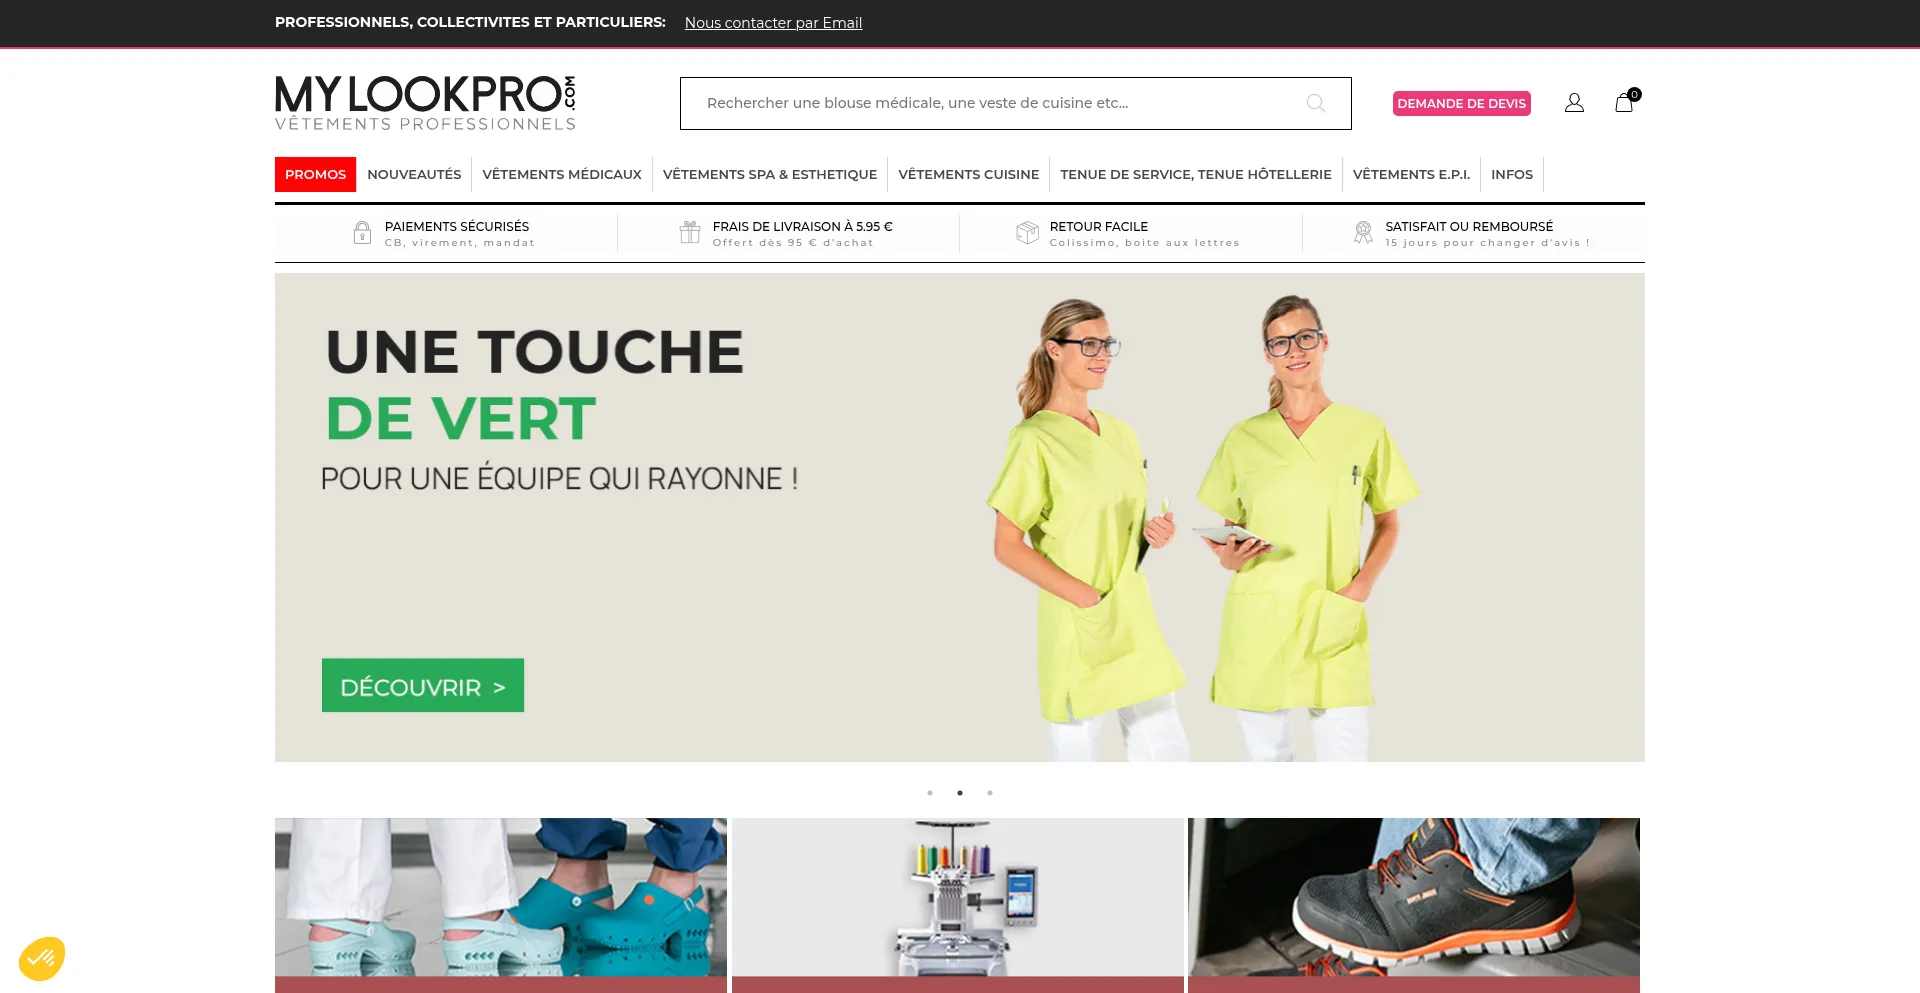This screenshot has height=993, width=1920.
Task: Click "CB, virement, mandat" subtext
Action: pos(460,243)
